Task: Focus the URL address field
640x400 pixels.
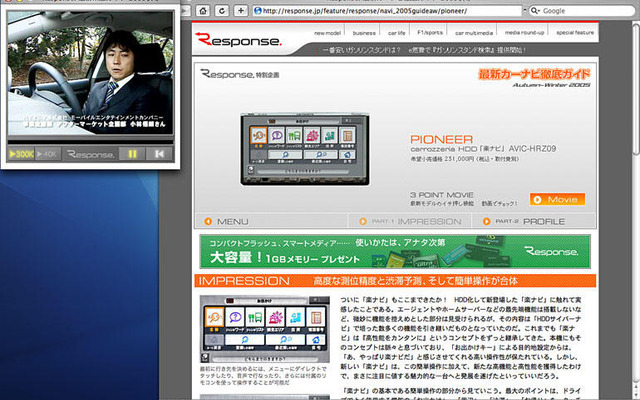Action: 387,11
